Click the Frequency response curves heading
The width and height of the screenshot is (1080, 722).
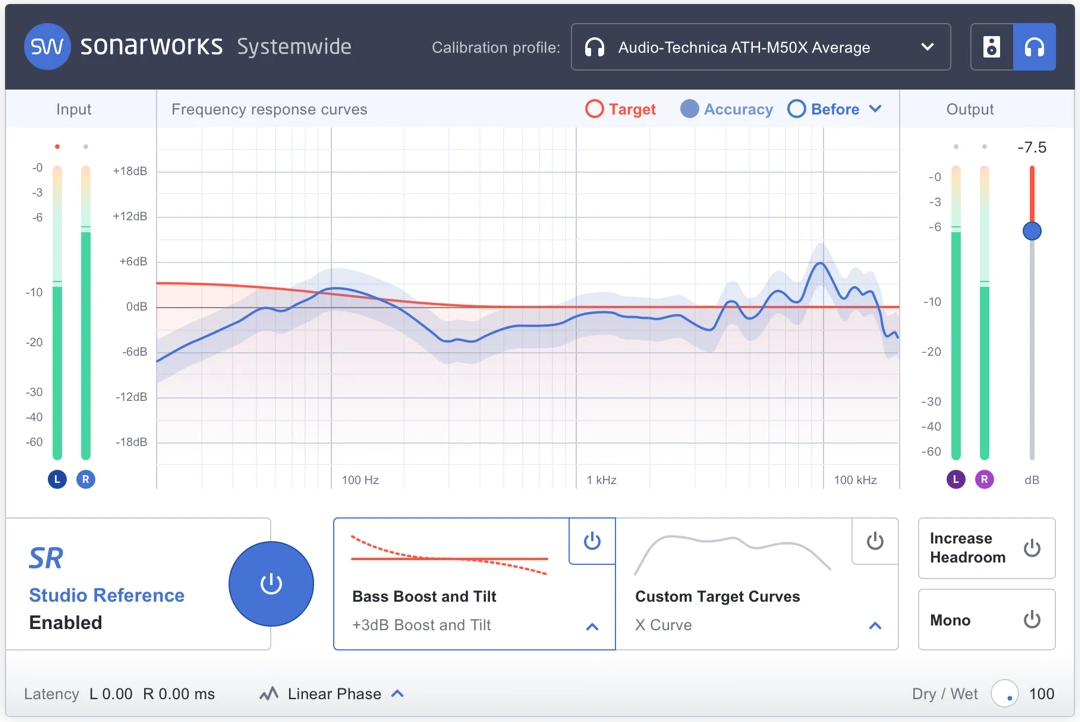269,109
